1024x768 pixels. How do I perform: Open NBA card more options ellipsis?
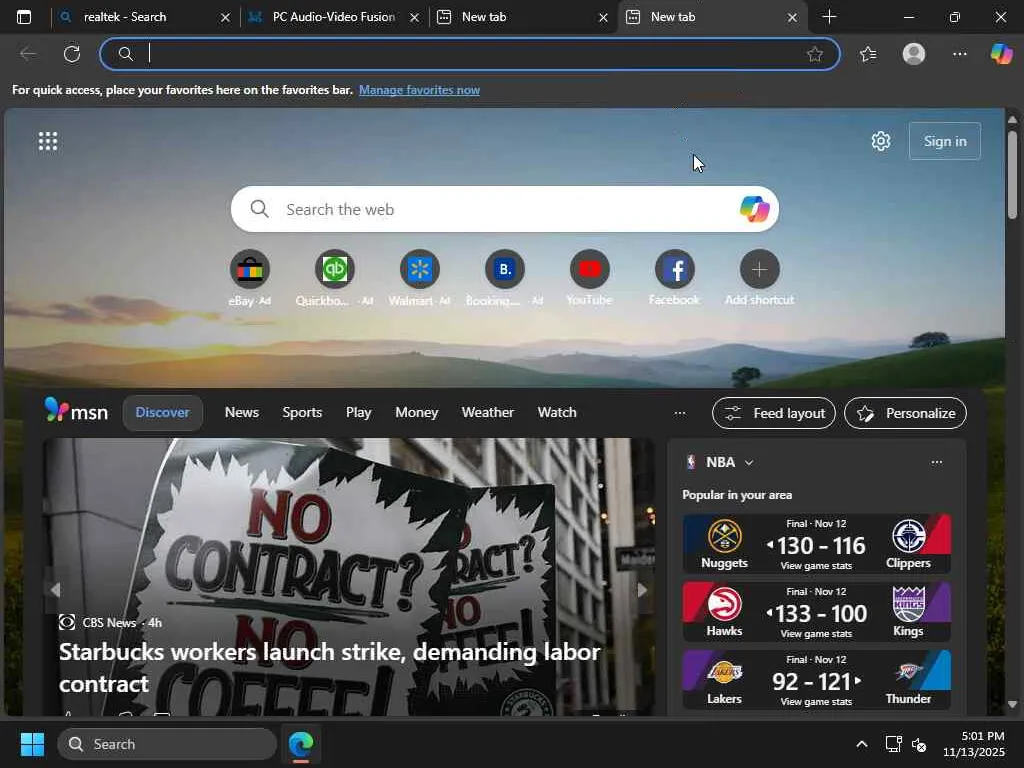936,462
